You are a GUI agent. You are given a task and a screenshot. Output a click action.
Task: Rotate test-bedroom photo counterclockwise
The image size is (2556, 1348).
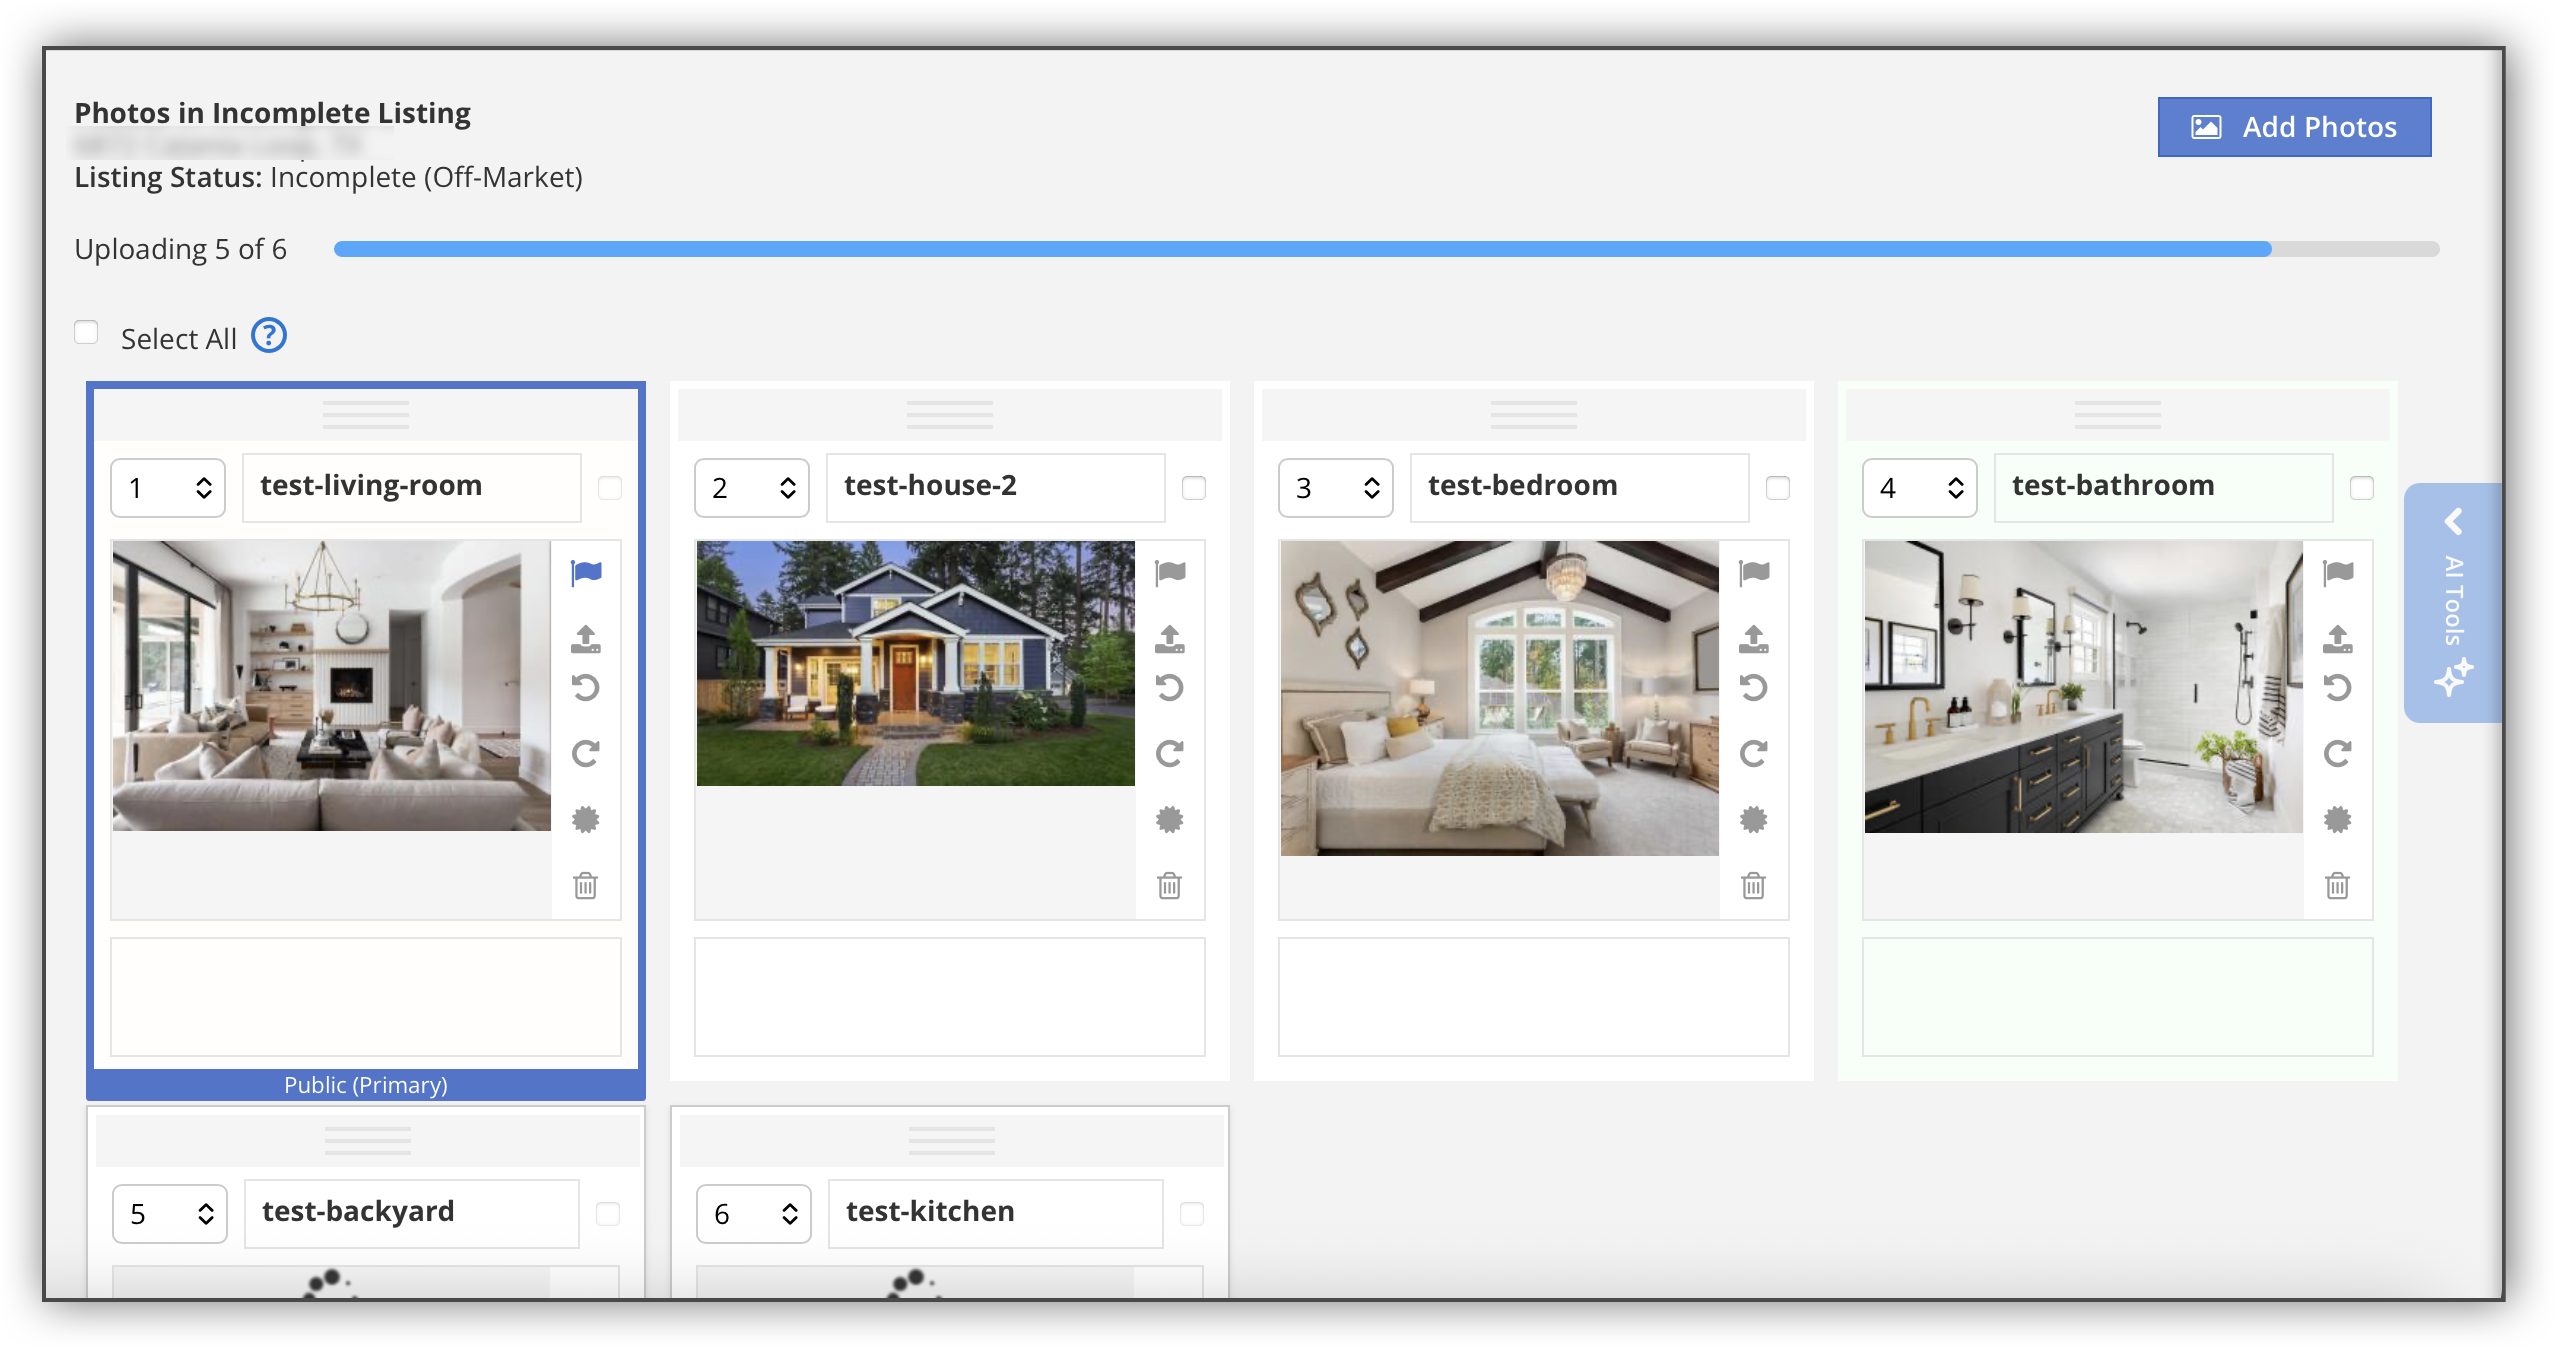click(x=1753, y=687)
